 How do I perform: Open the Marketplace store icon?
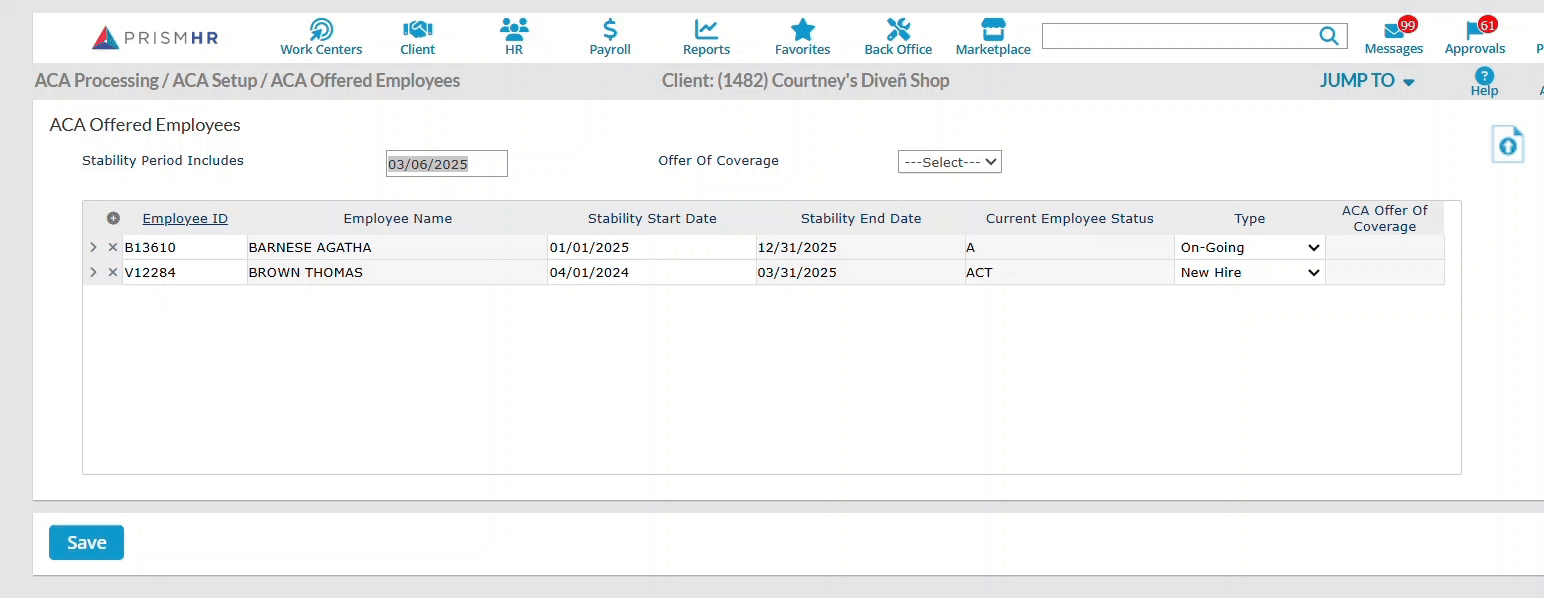pyautogui.click(x=993, y=30)
